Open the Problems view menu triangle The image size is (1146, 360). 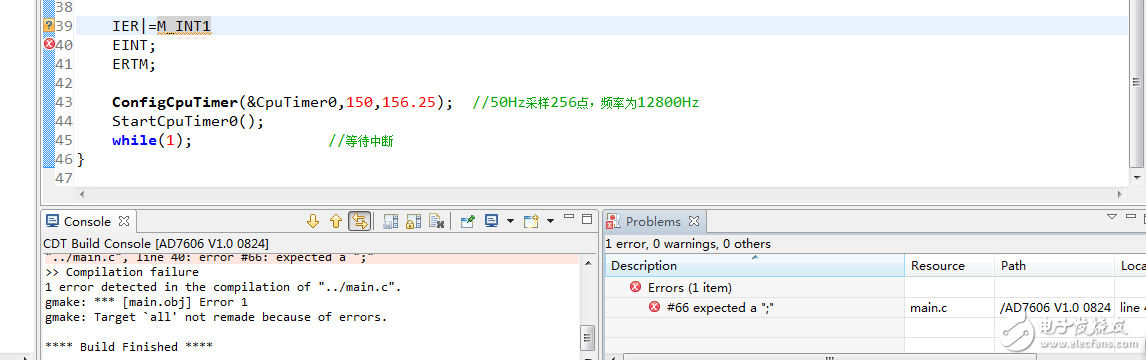pyautogui.click(x=1112, y=217)
